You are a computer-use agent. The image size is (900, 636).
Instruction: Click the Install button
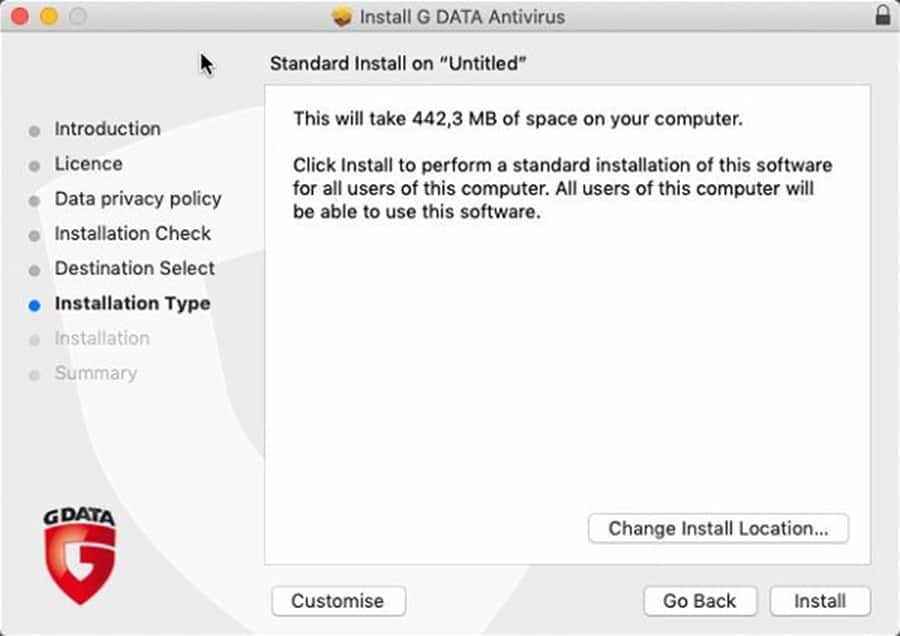(820, 601)
